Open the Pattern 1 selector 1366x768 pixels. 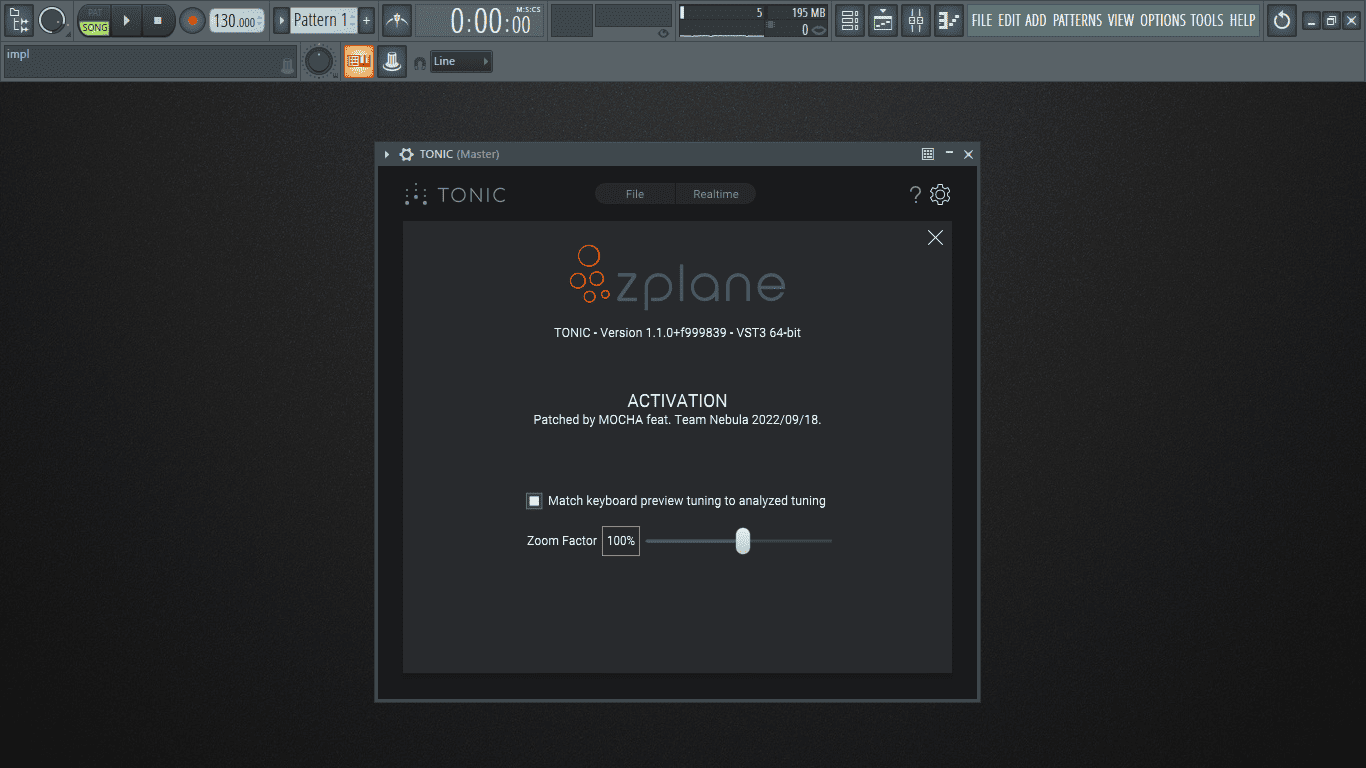pos(323,20)
